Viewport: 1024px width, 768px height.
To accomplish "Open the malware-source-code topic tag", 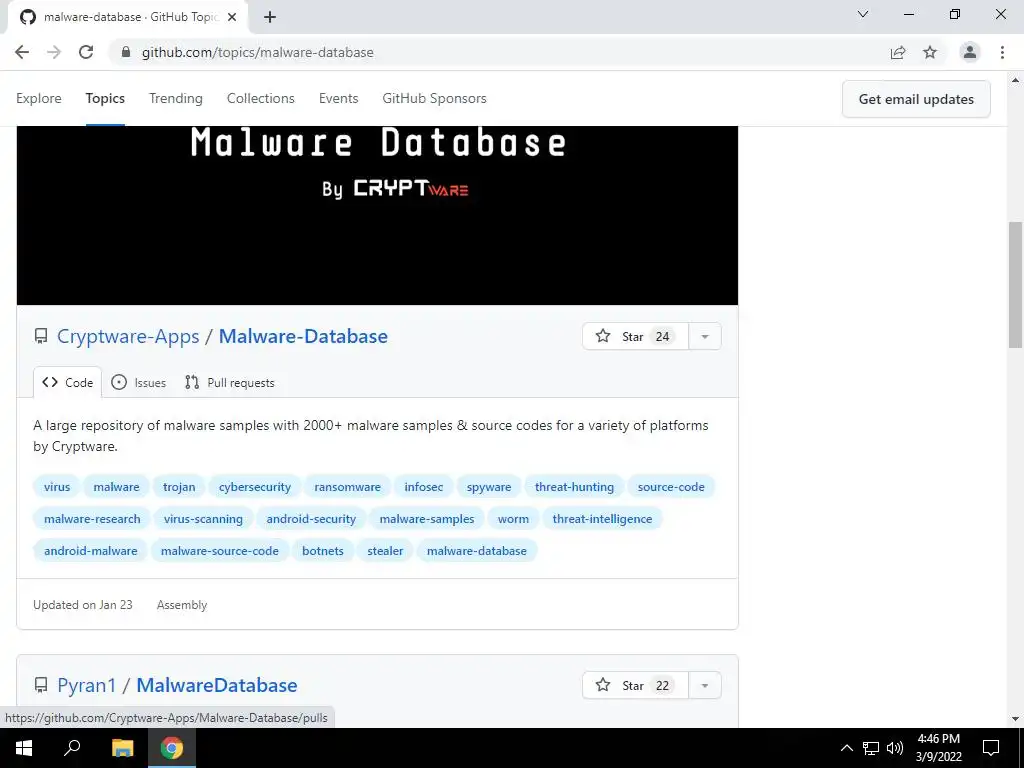I will click(x=219, y=551).
